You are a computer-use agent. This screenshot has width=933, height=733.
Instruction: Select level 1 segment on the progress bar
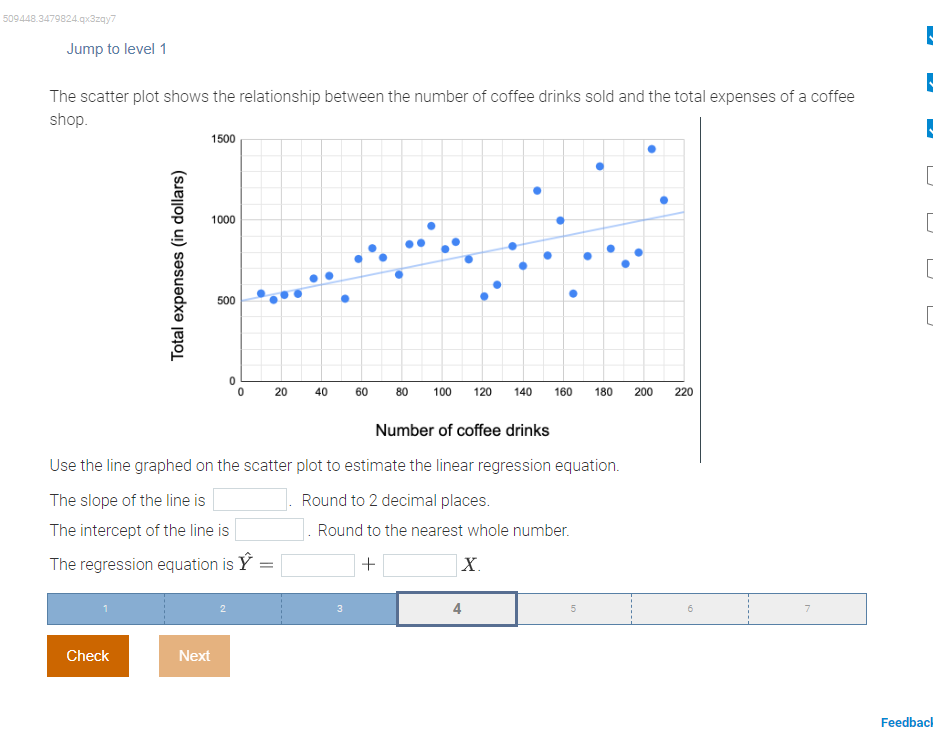tap(105, 608)
